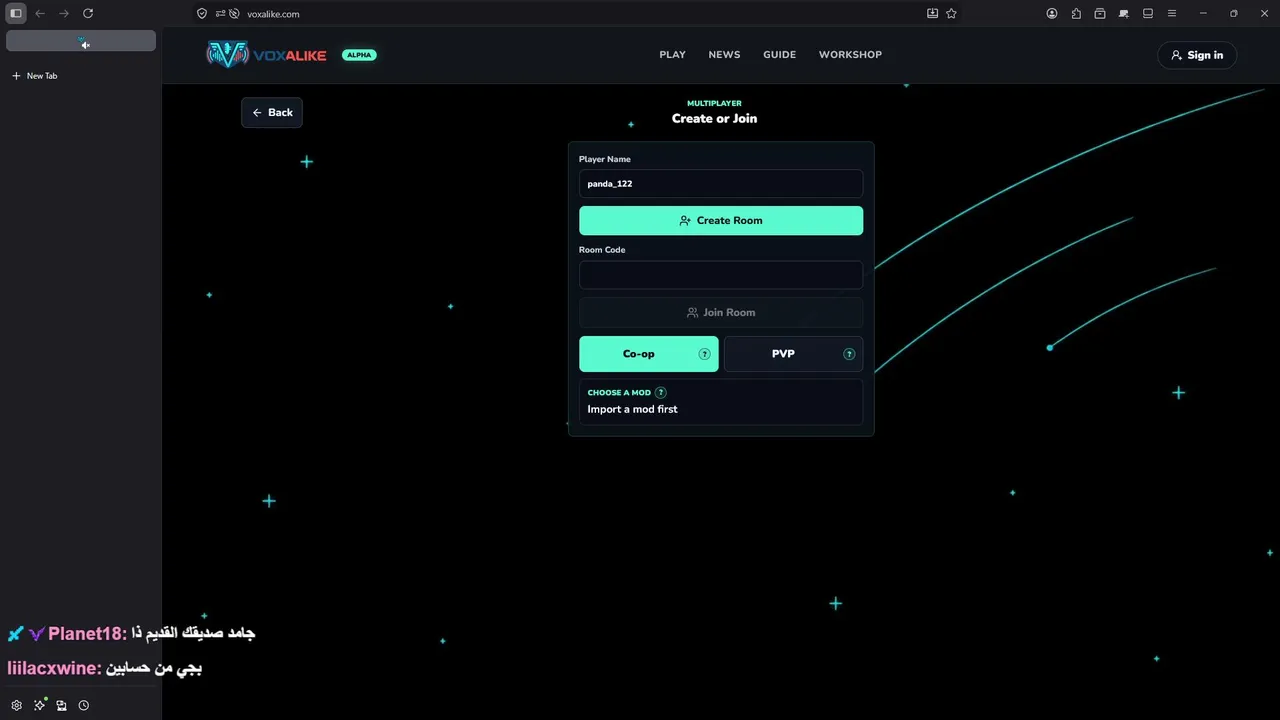Select the muted tab in vertical tab strip

pyautogui.click(x=81, y=40)
